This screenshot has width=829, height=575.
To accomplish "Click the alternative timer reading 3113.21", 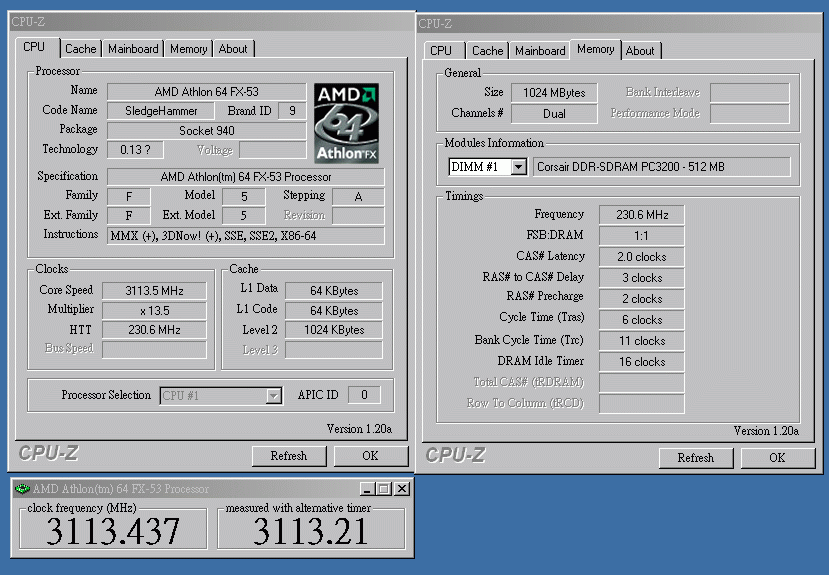I will pyautogui.click(x=311, y=531).
